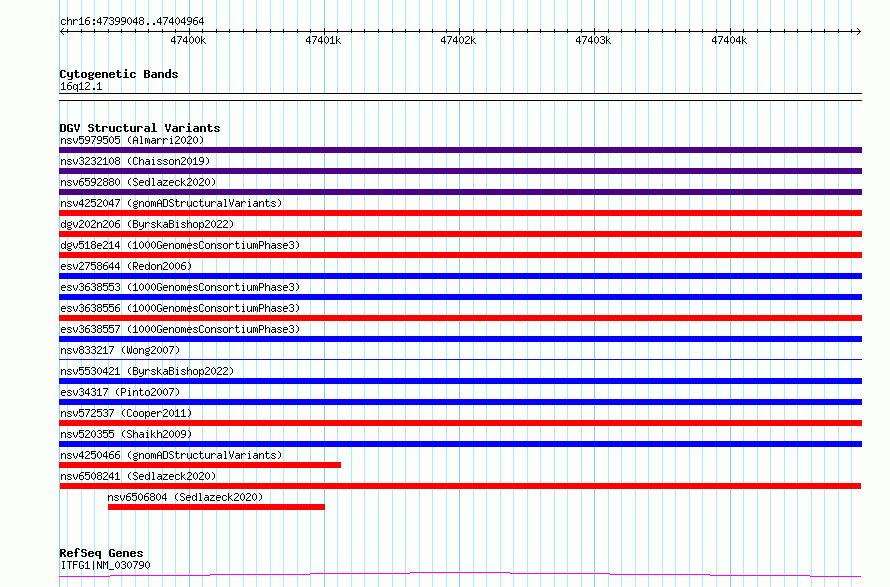The width and height of the screenshot is (890, 587).
Task: Select the 16q12.1 cytogenetic band label
Action: point(81,86)
